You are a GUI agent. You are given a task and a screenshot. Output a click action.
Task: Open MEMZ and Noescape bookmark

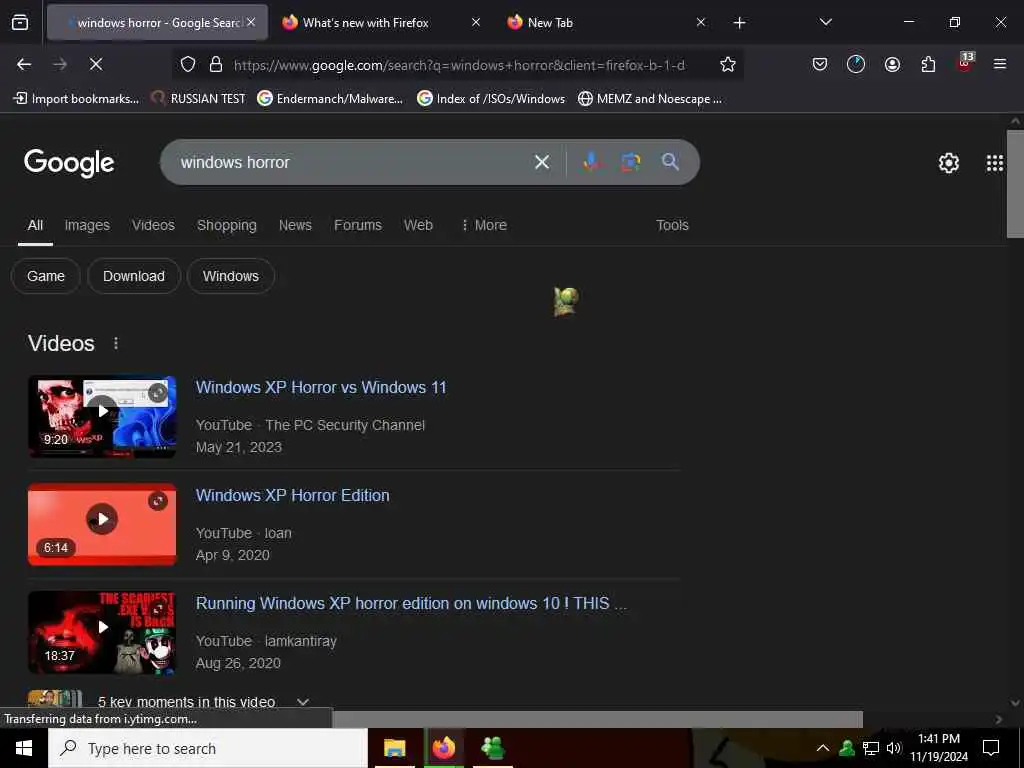(650, 99)
